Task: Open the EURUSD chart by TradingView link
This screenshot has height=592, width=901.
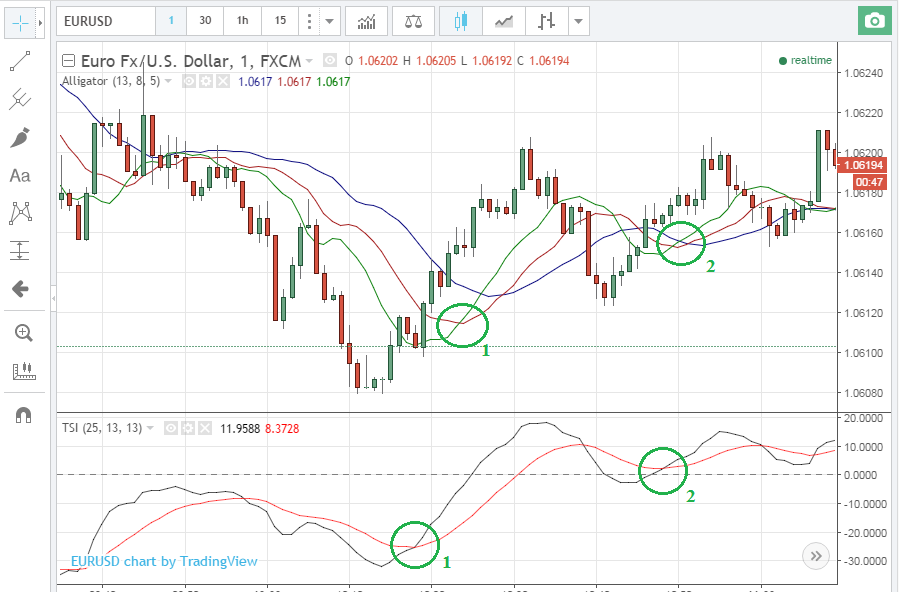Action: point(163,561)
